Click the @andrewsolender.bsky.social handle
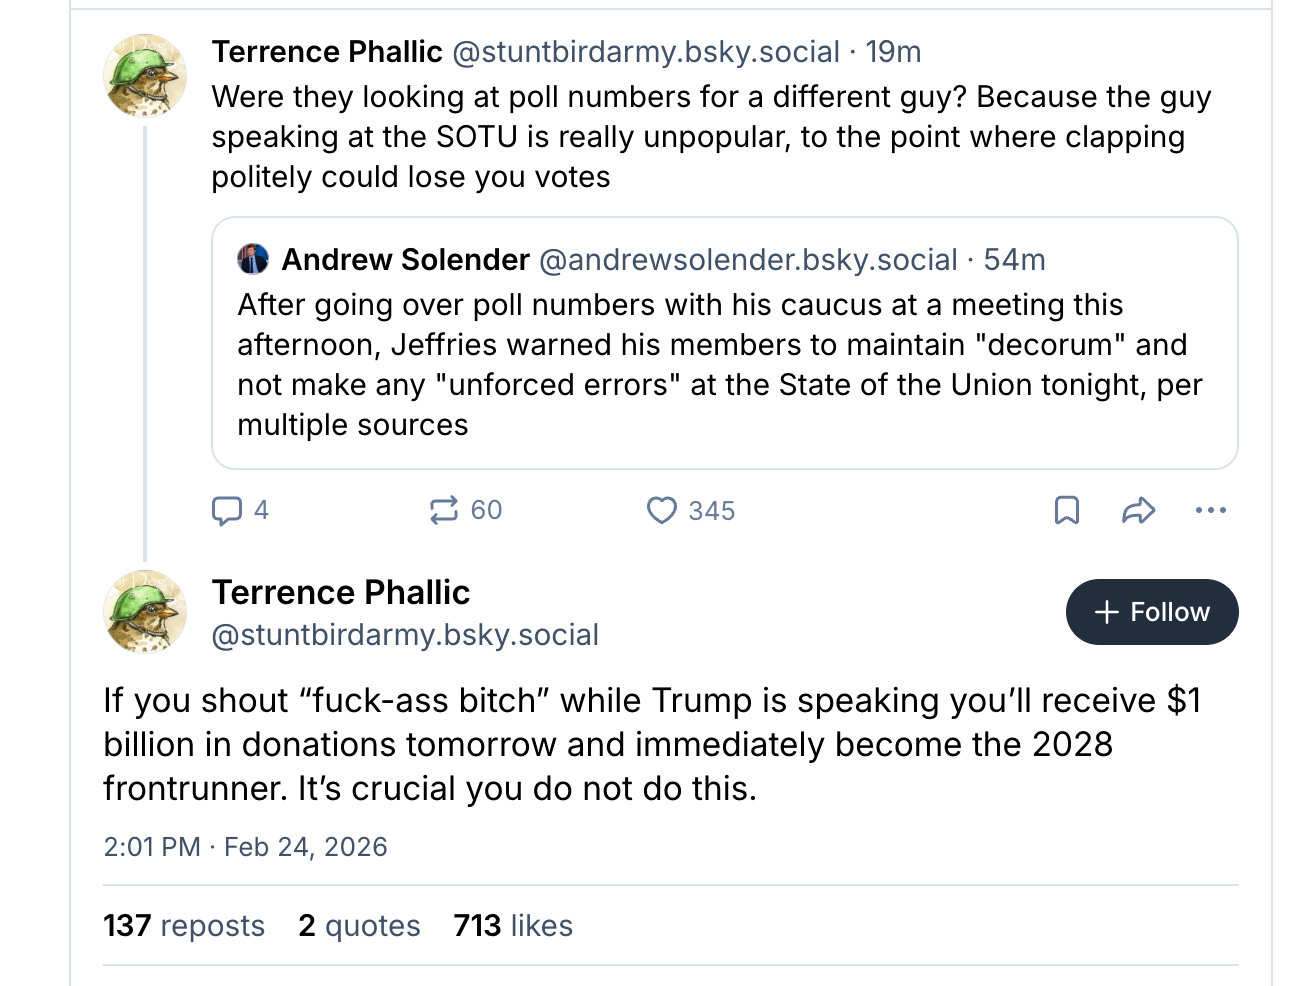Image resolution: width=1298 pixels, height=986 pixels. pyautogui.click(x=748, y=260)
